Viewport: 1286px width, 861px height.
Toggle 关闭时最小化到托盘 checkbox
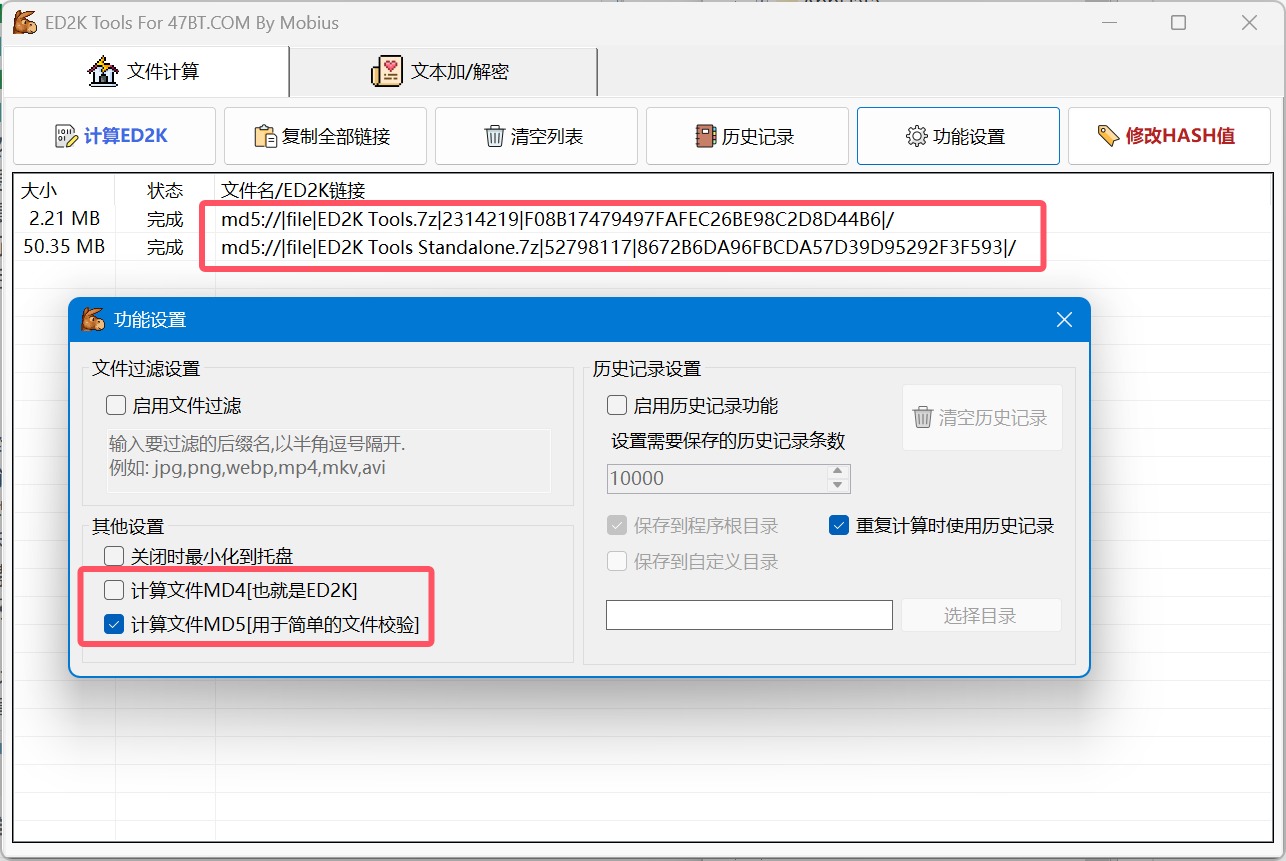pos(114,556)
